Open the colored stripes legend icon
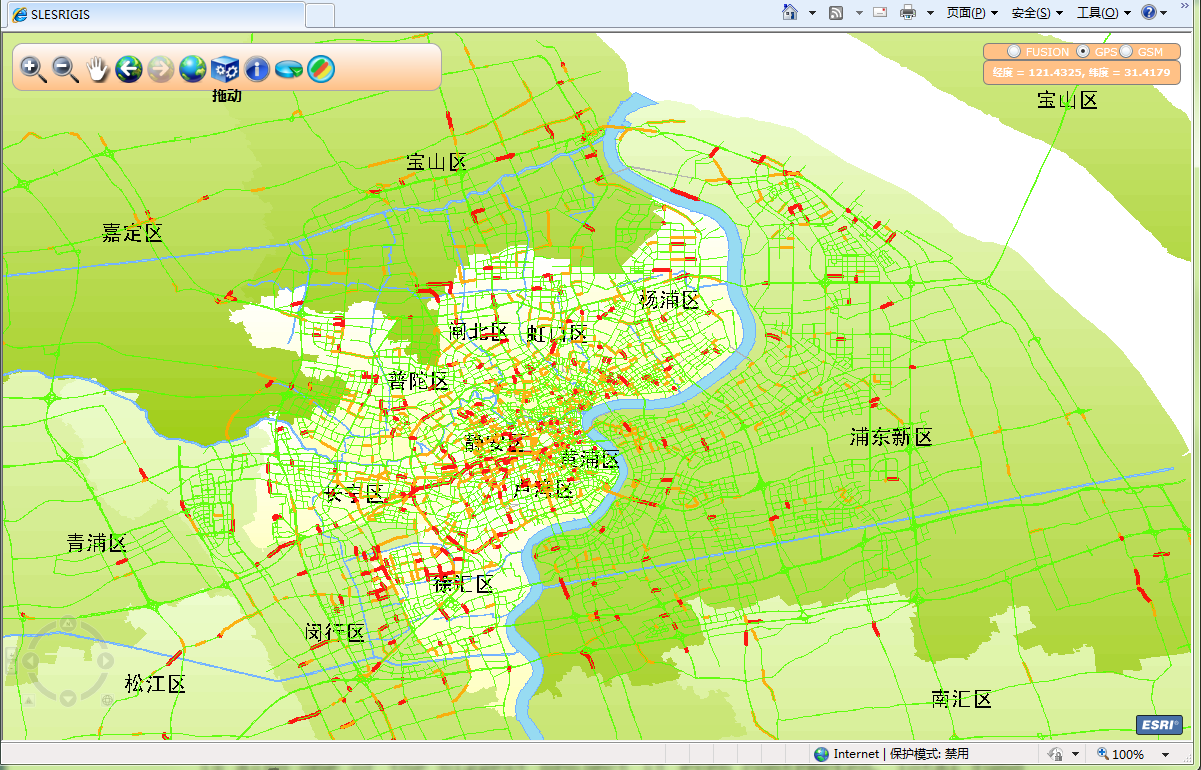 [x=321, y=69]
